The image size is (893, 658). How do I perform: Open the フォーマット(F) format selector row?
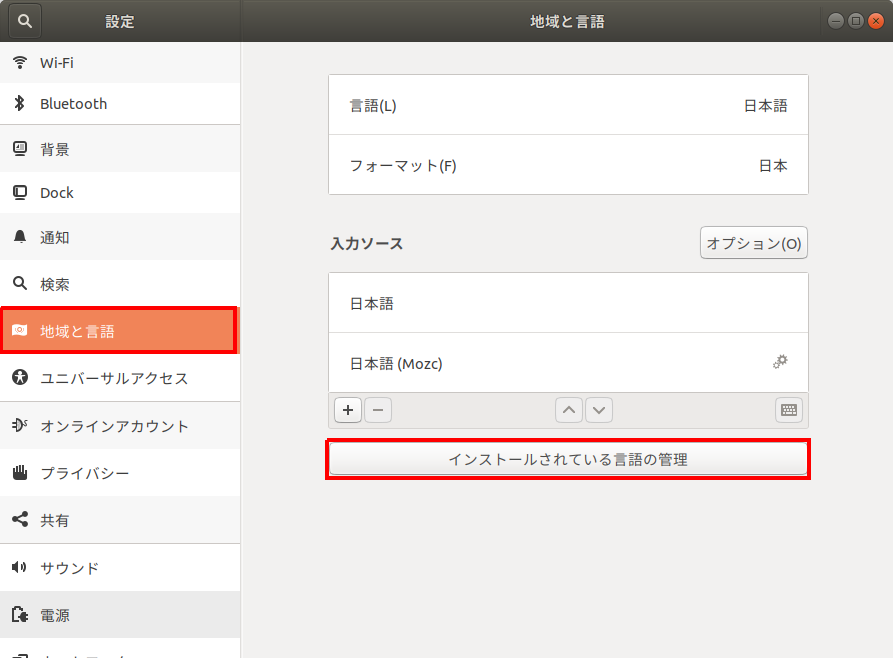[568, 165]
